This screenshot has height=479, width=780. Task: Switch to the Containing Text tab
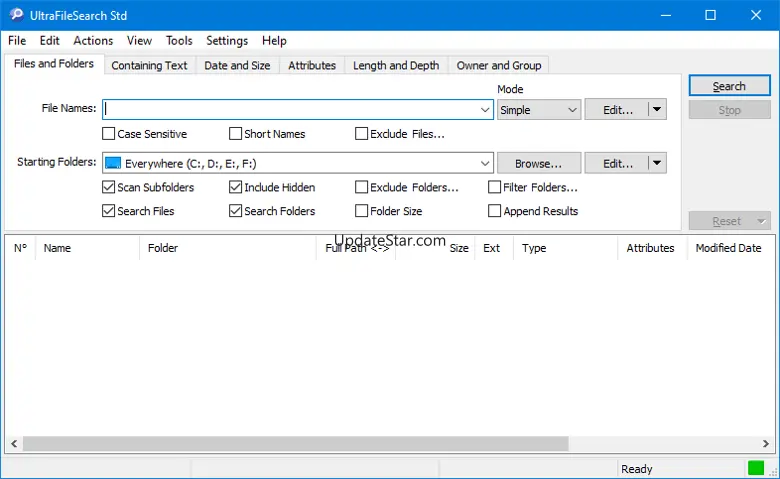coord(149,66)
